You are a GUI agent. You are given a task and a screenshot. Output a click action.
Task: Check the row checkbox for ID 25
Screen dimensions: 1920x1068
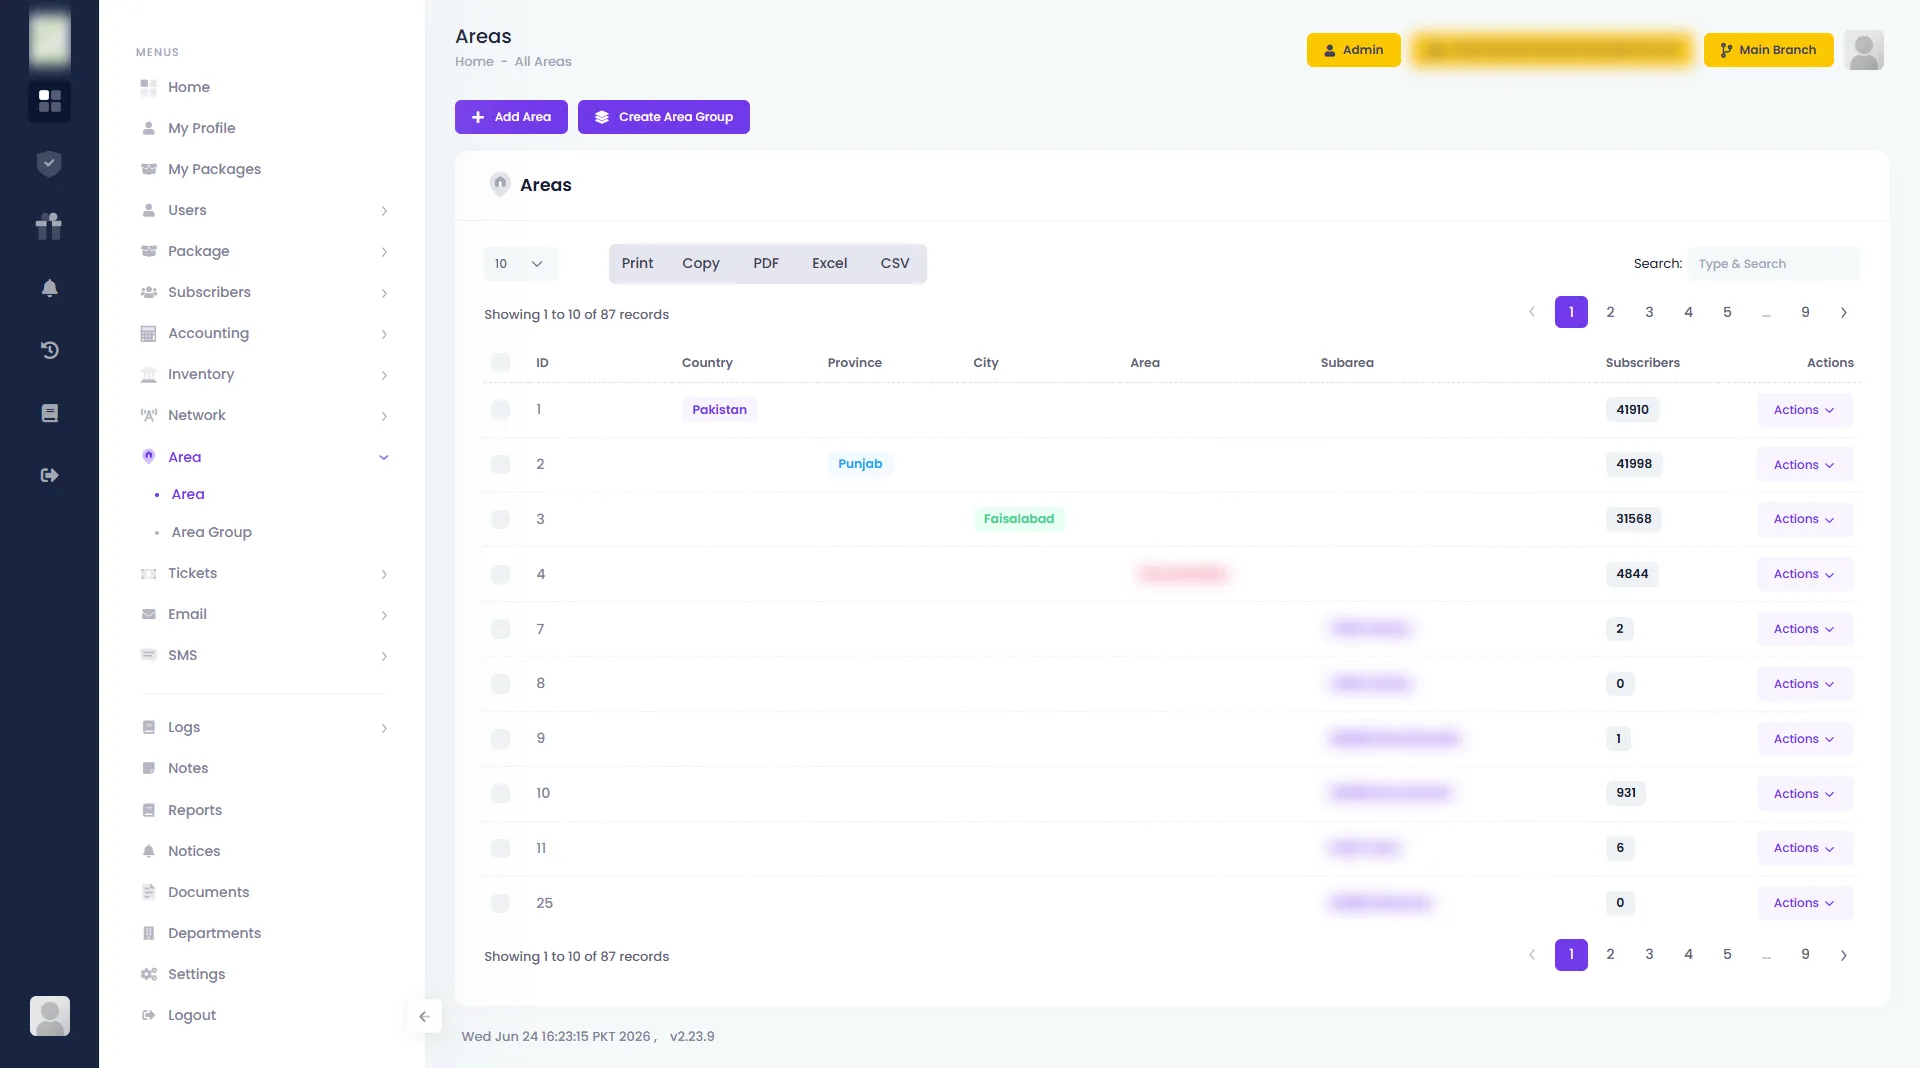[x=500, y=903]
